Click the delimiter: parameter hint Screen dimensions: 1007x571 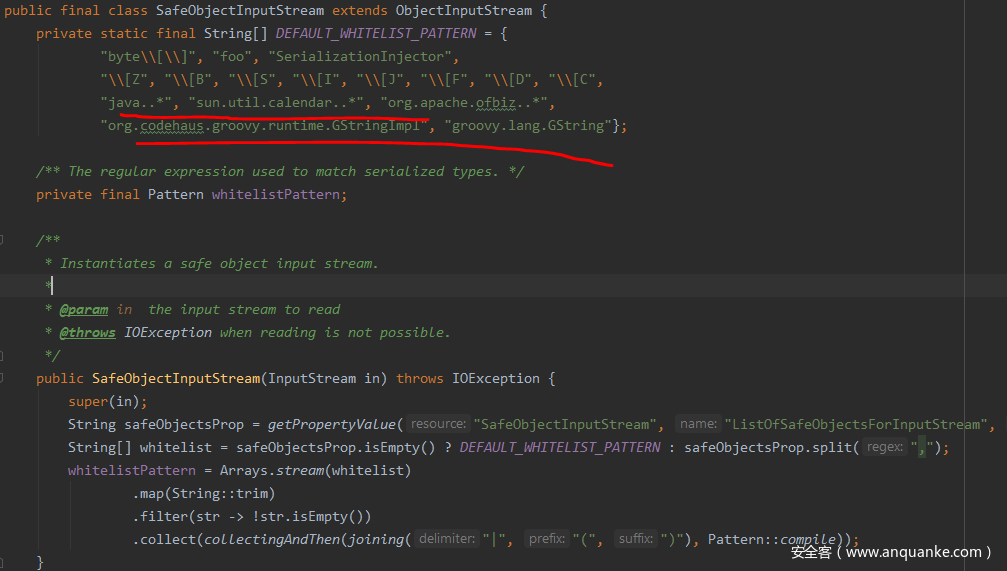tap(447, 539)
